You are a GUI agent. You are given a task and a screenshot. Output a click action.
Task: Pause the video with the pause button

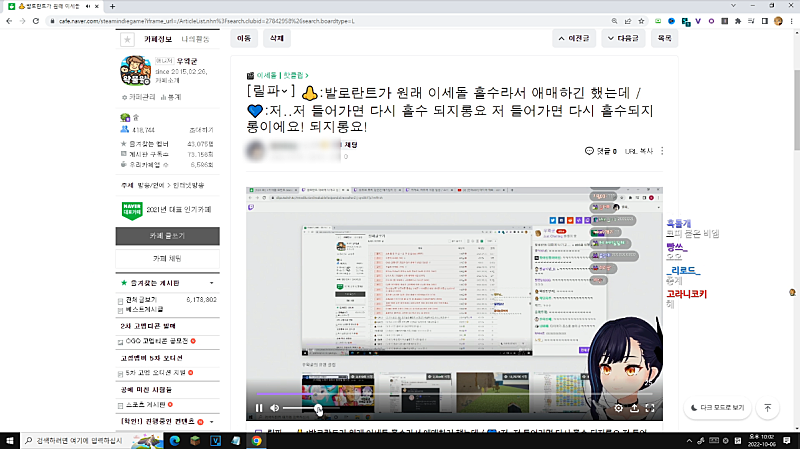tap(259, 408)
